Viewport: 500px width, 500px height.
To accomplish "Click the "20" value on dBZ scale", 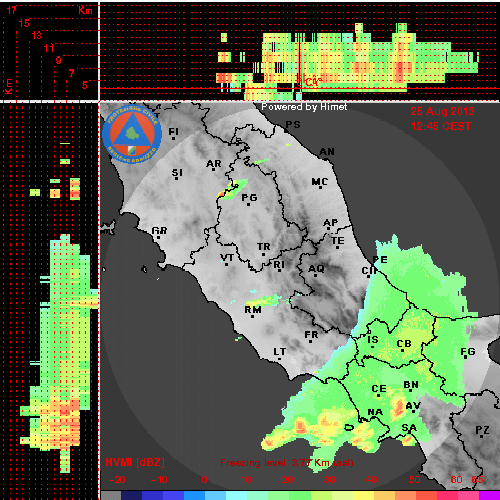I will coord(288,480).
